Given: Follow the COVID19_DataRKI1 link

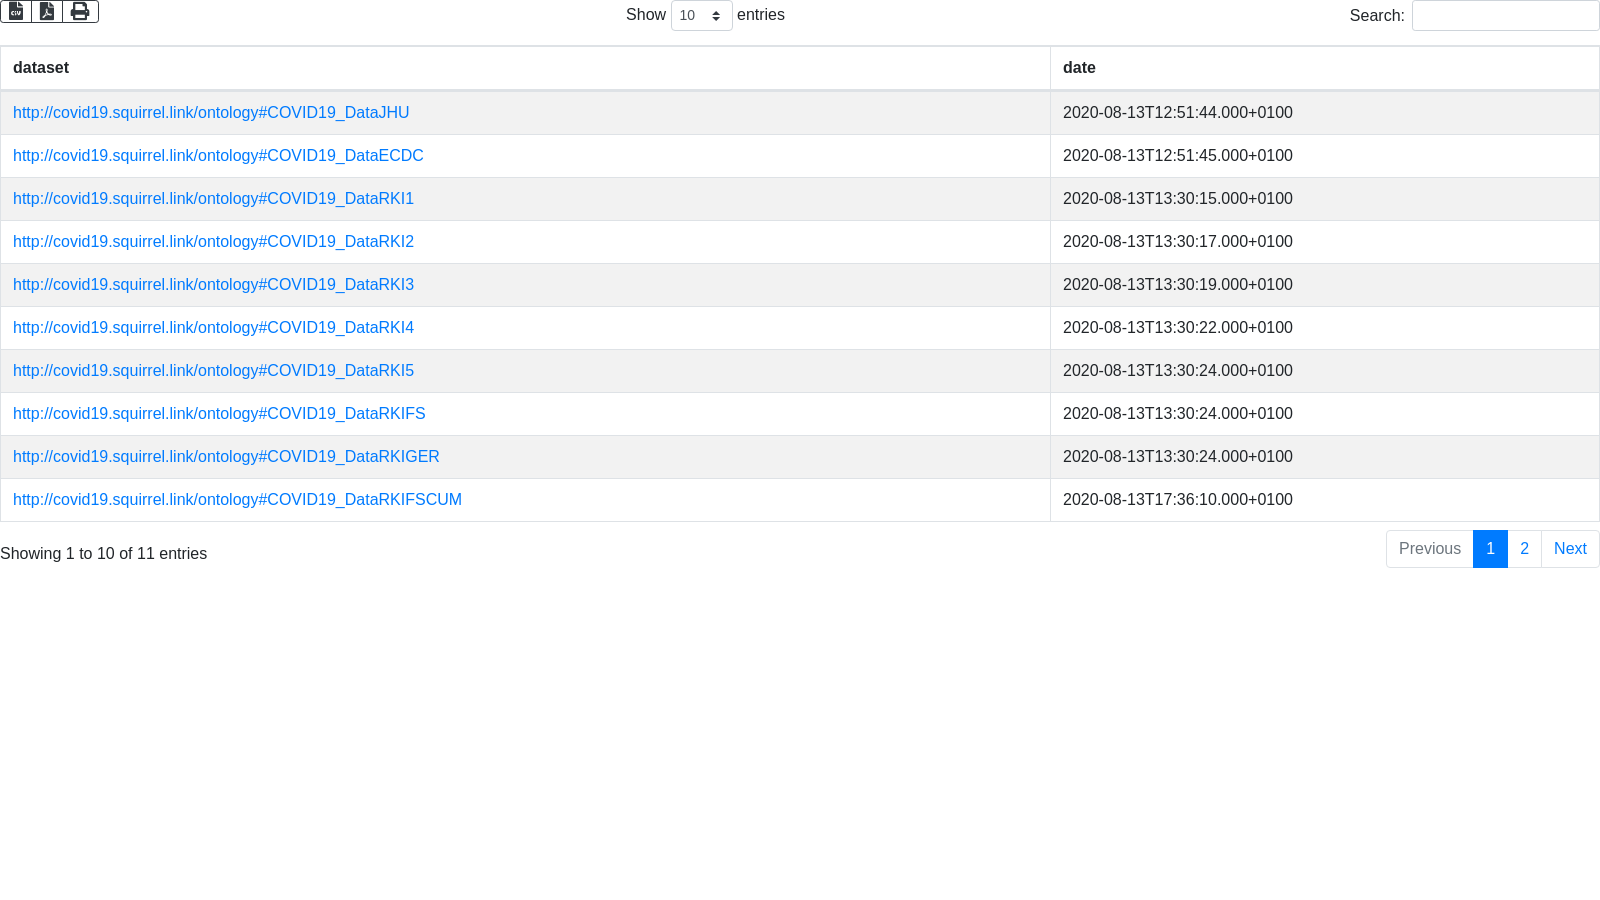Looking at the screenshot, I should [213, 199].
